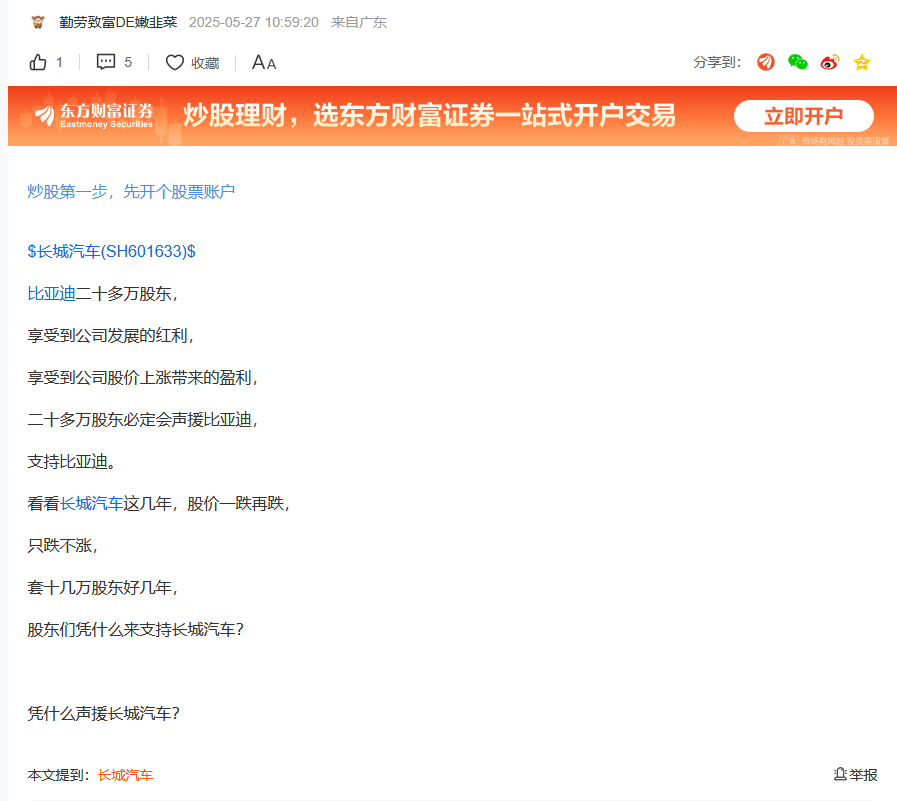The height and width of the screenshot is (801, 897).
Task: Click line 只跌不涨
Action: pos(62,546)
